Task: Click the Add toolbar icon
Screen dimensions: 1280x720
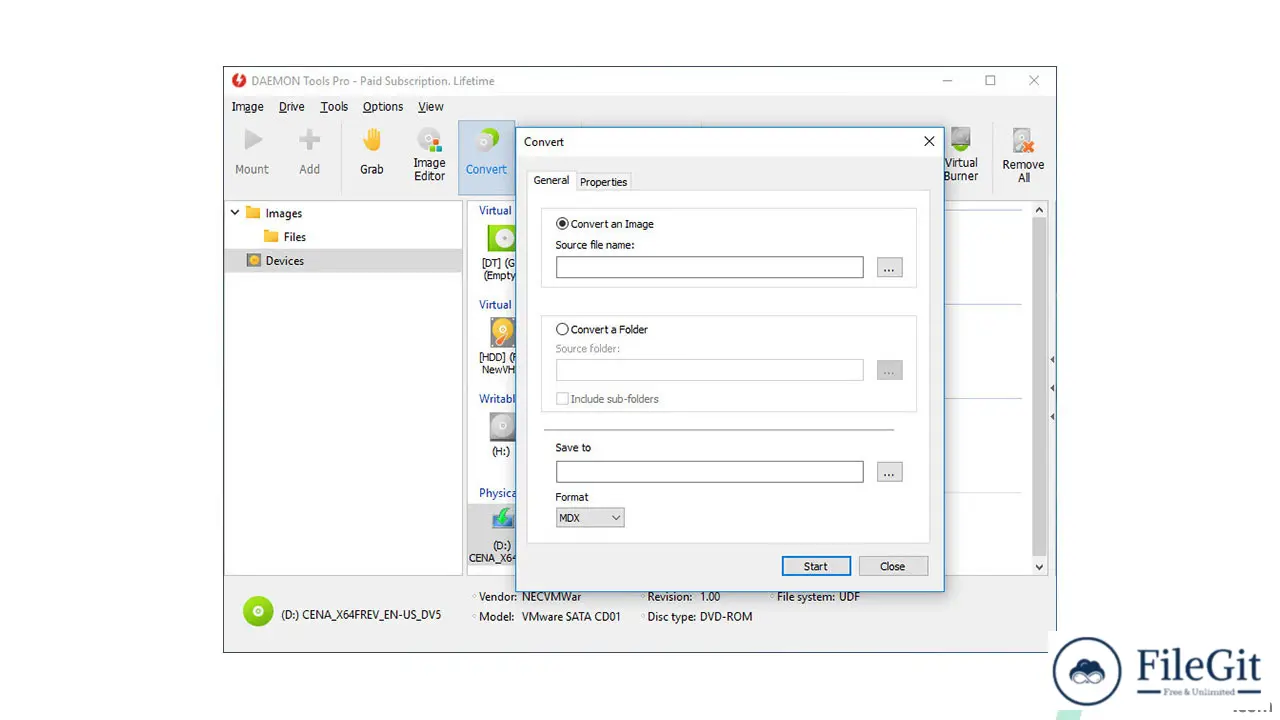Action: (x=310, y=152)
